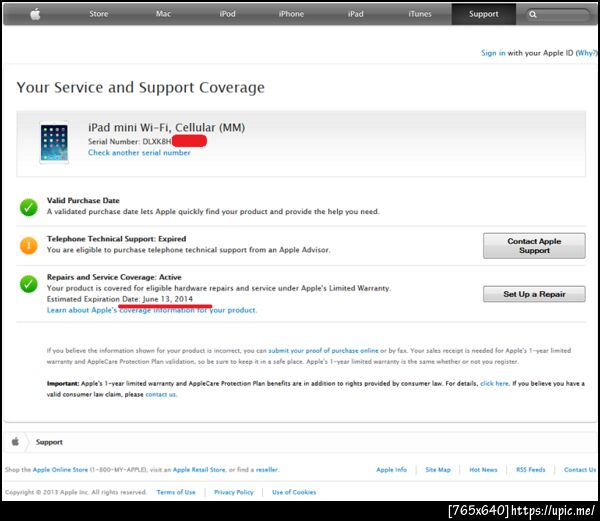Image resolution: width=600 pixels, height=521 pixels.
Task: Follow the click here consumer law link
Action: (x=494, y=383)
